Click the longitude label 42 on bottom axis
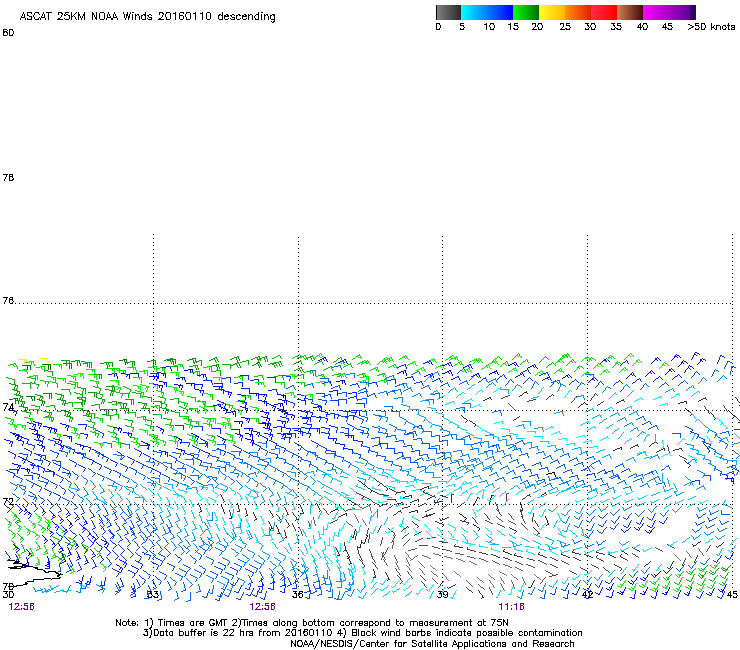This screenshot has height=650, width=740. 588,594
